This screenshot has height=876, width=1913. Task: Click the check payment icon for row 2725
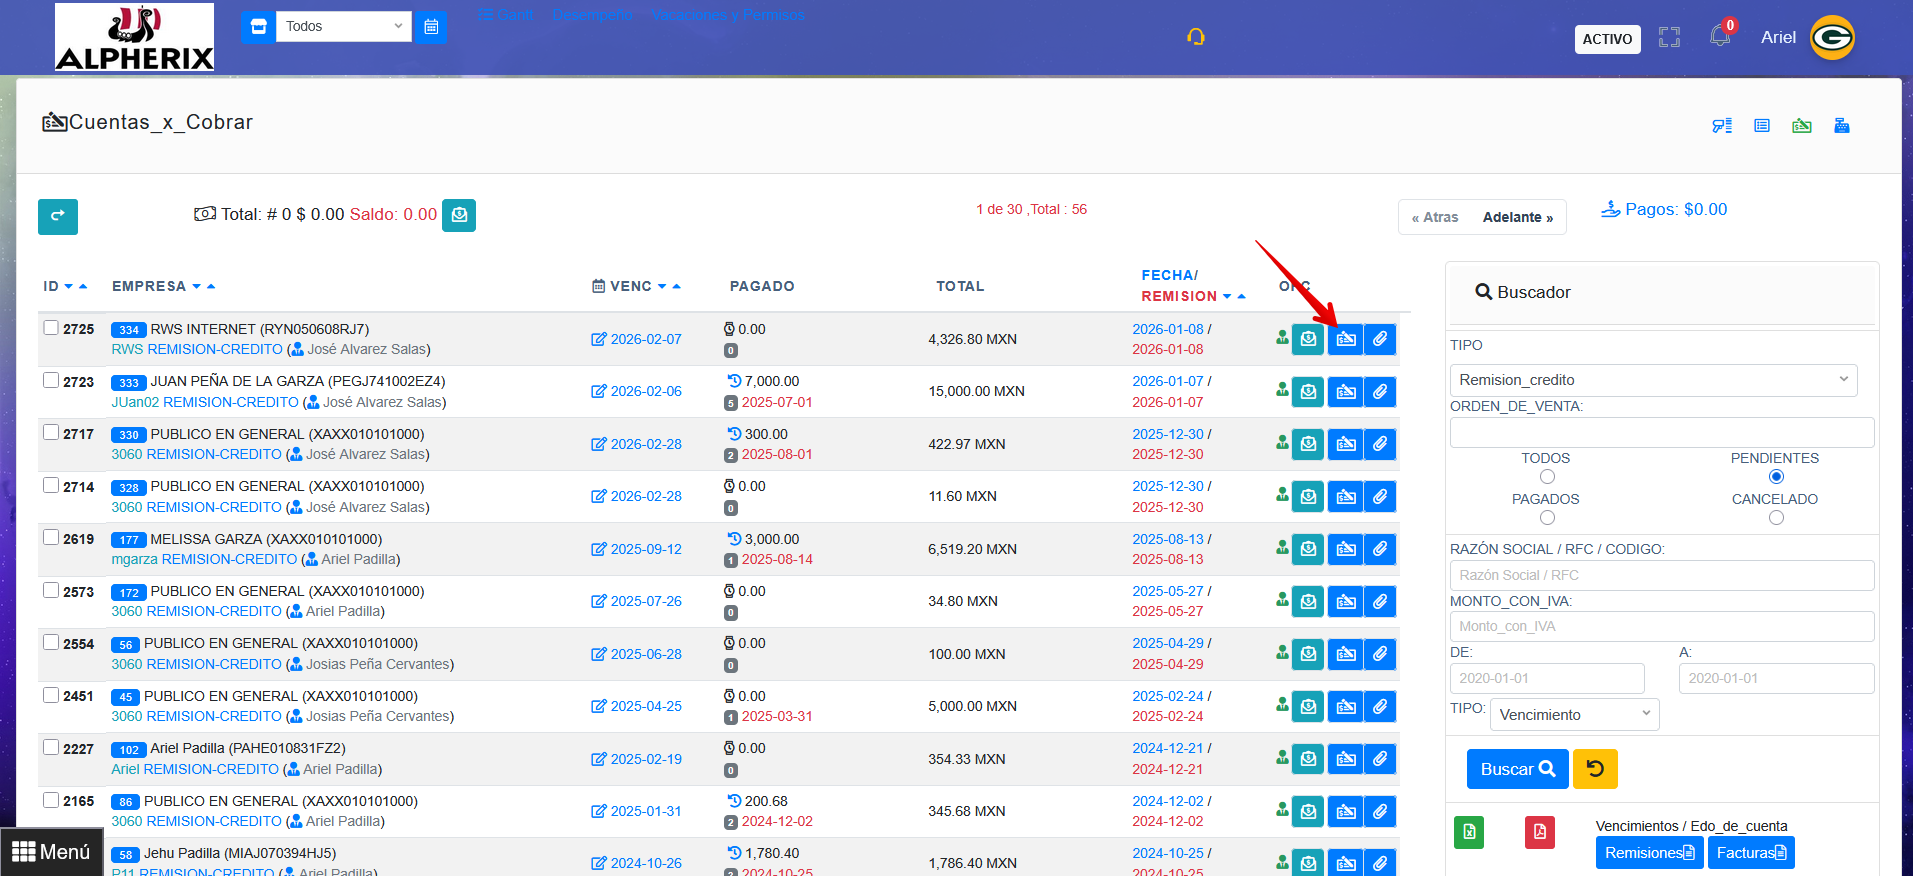(x=1345, y=339)
